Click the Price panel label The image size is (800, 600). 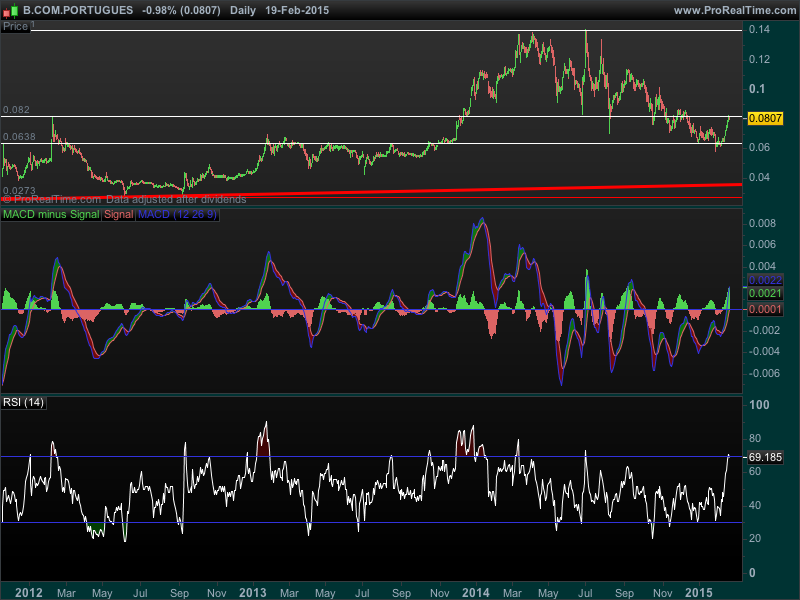pyautogui.click(x=16, y=27)
